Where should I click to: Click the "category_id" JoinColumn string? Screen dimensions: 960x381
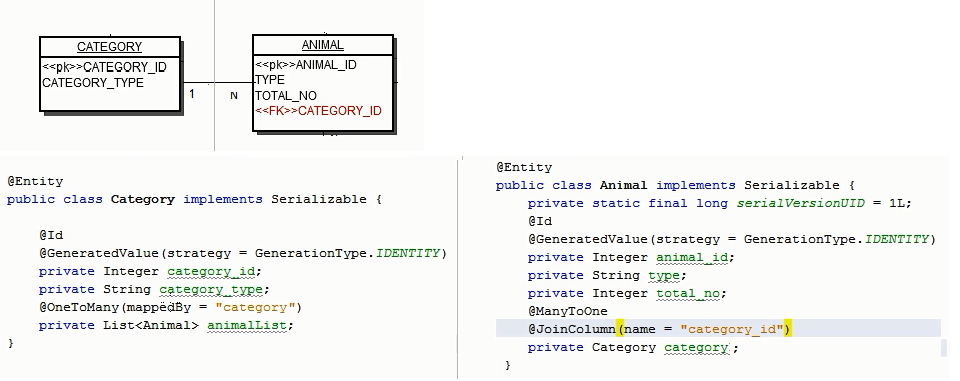click(732, 329)
